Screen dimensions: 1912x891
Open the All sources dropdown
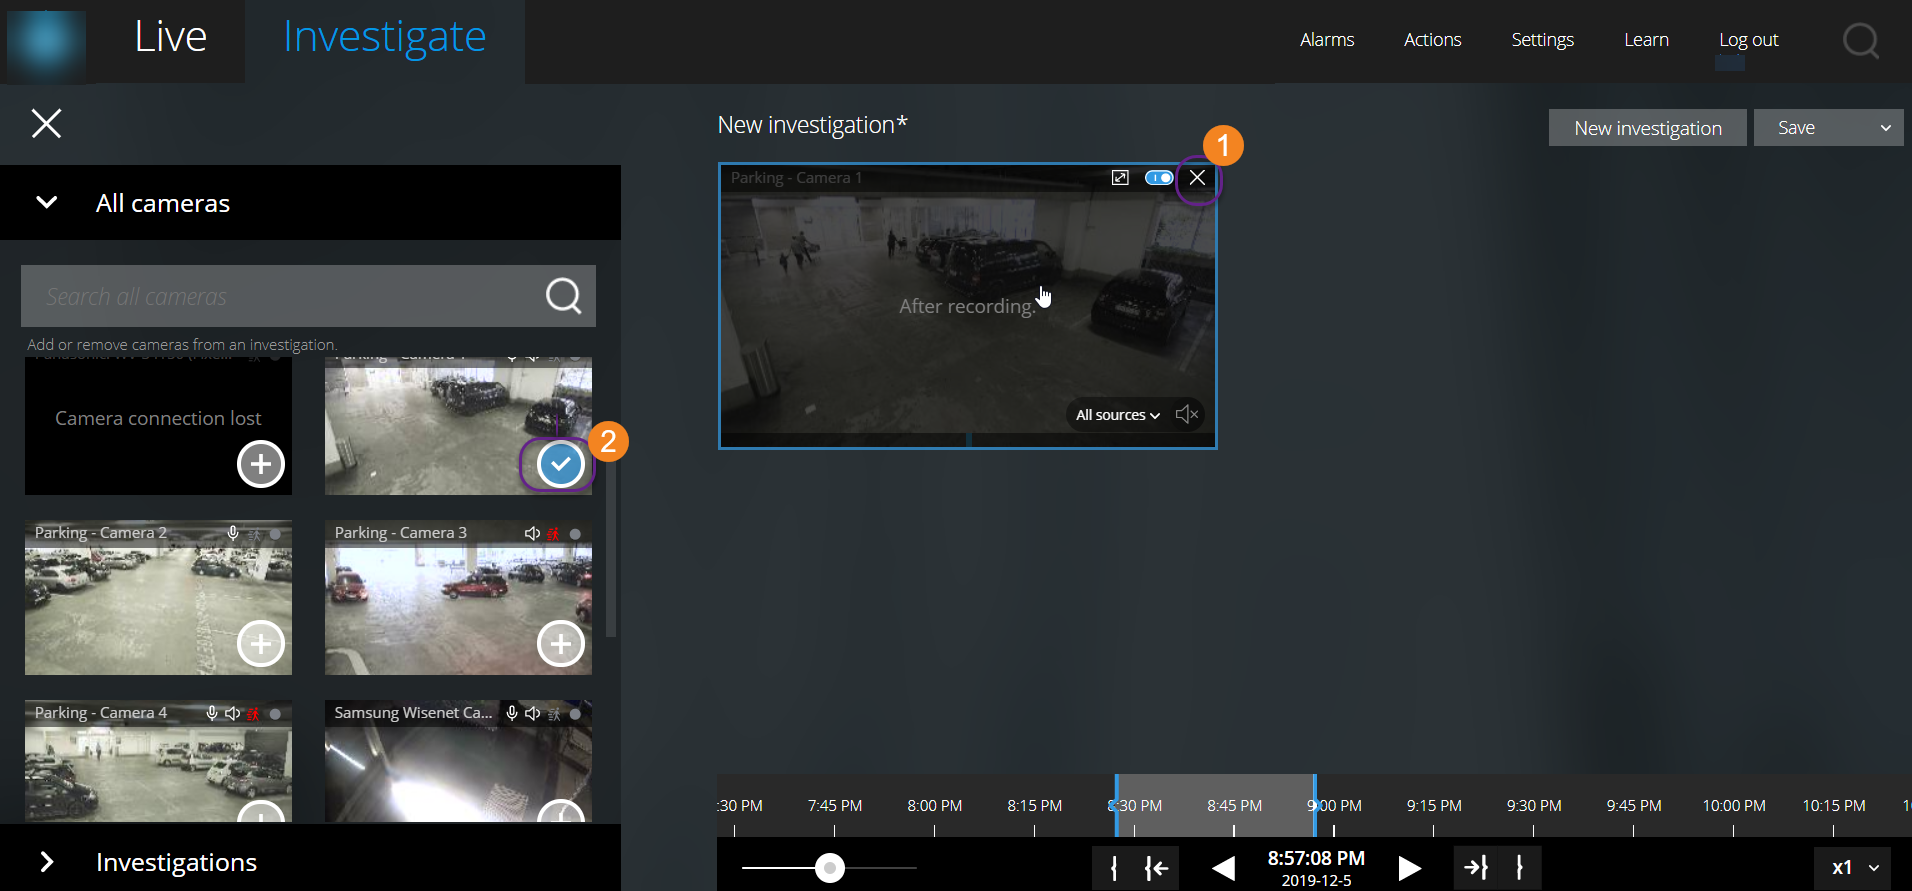click(x=1117, y=415)
